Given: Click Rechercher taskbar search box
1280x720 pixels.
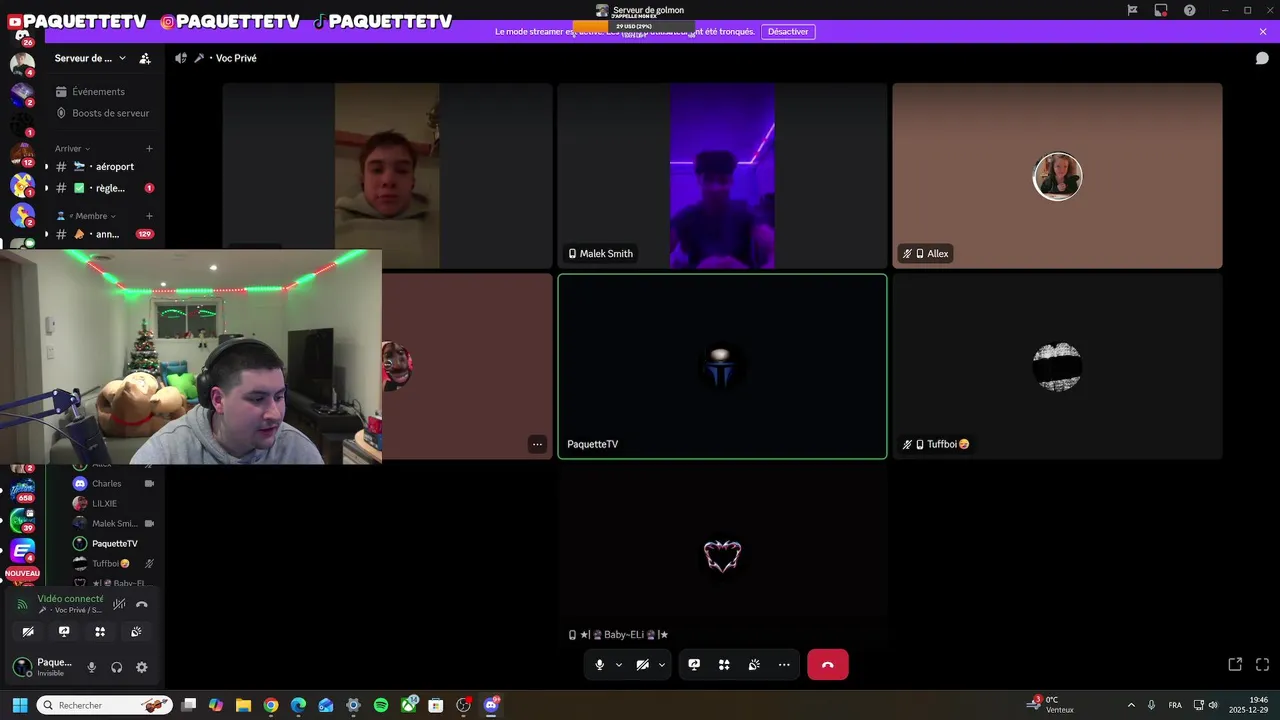Looking at the screenshot, I should (104, 705).
